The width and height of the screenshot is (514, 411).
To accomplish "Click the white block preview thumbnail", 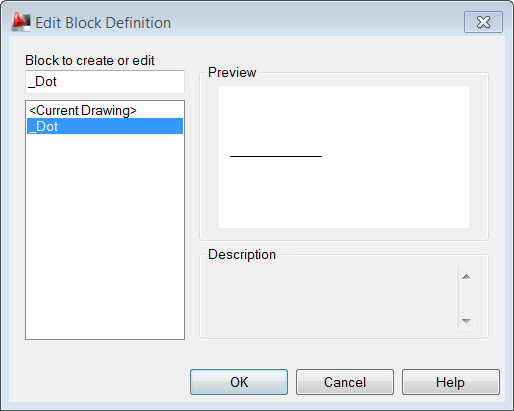I will (x=344, y=157).
